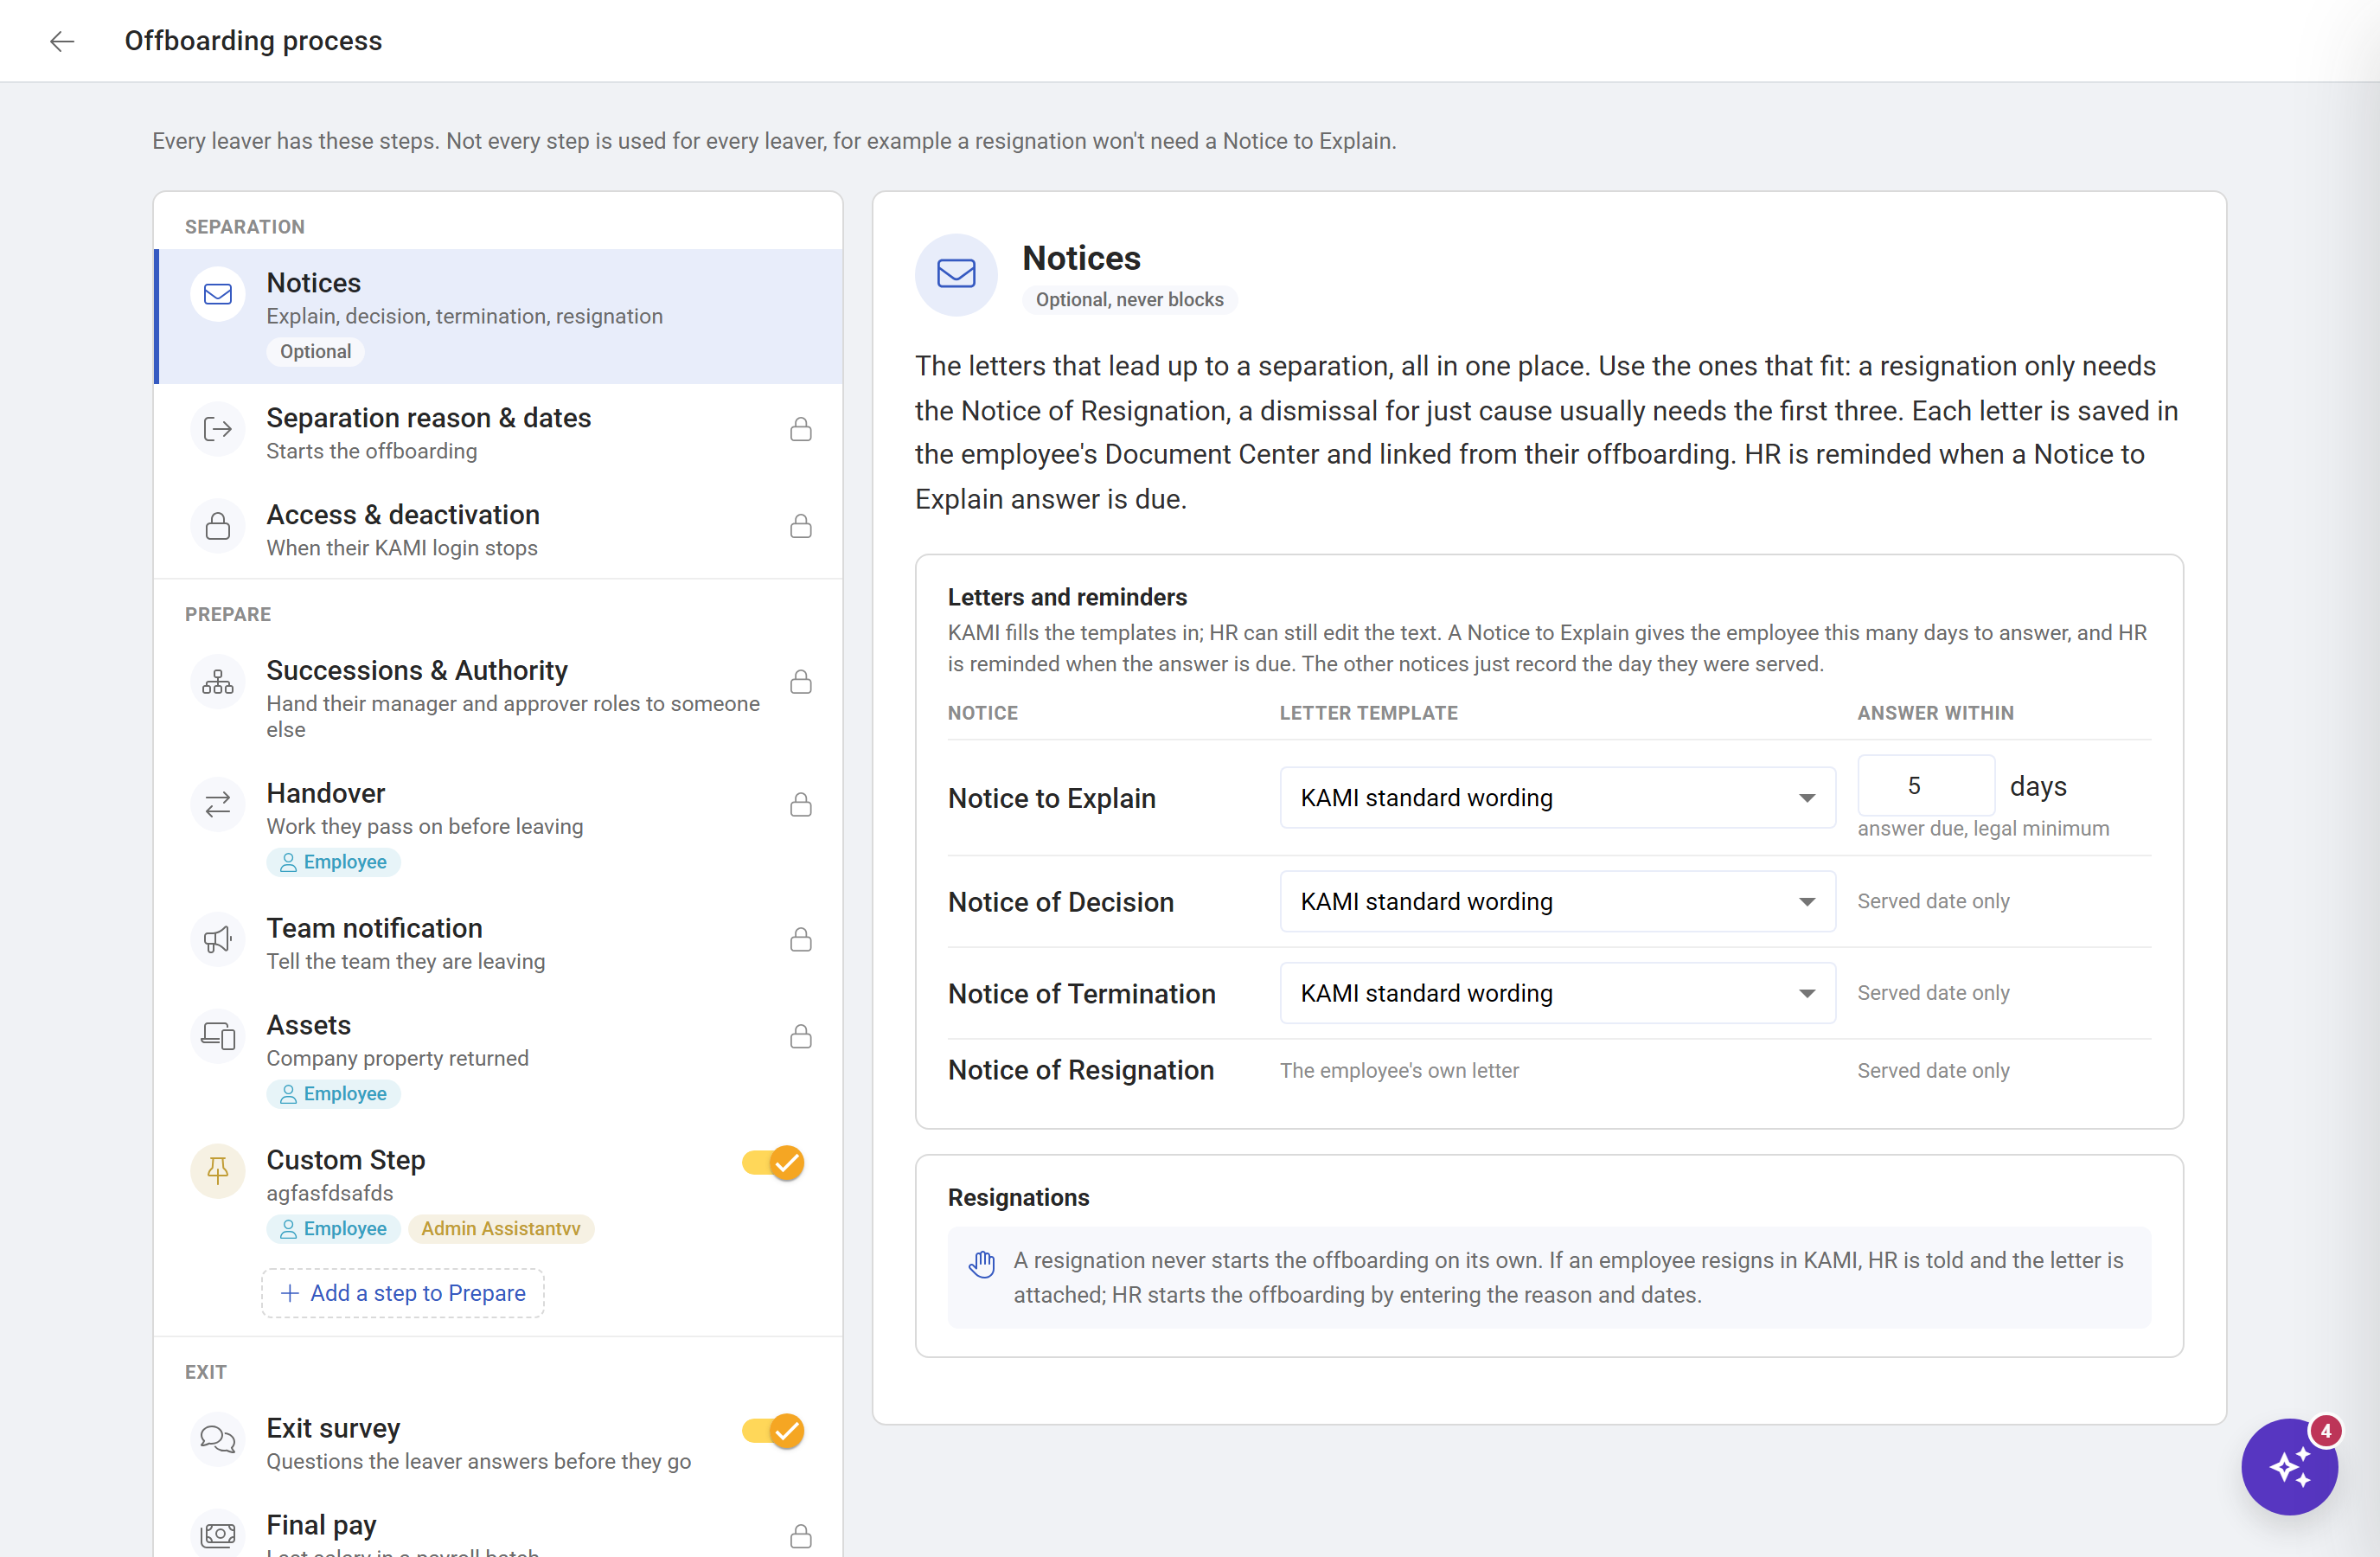The image size is (2380, 1557).
Task: Open Notice of Decision template dropdown
Action: [1557, 902]
